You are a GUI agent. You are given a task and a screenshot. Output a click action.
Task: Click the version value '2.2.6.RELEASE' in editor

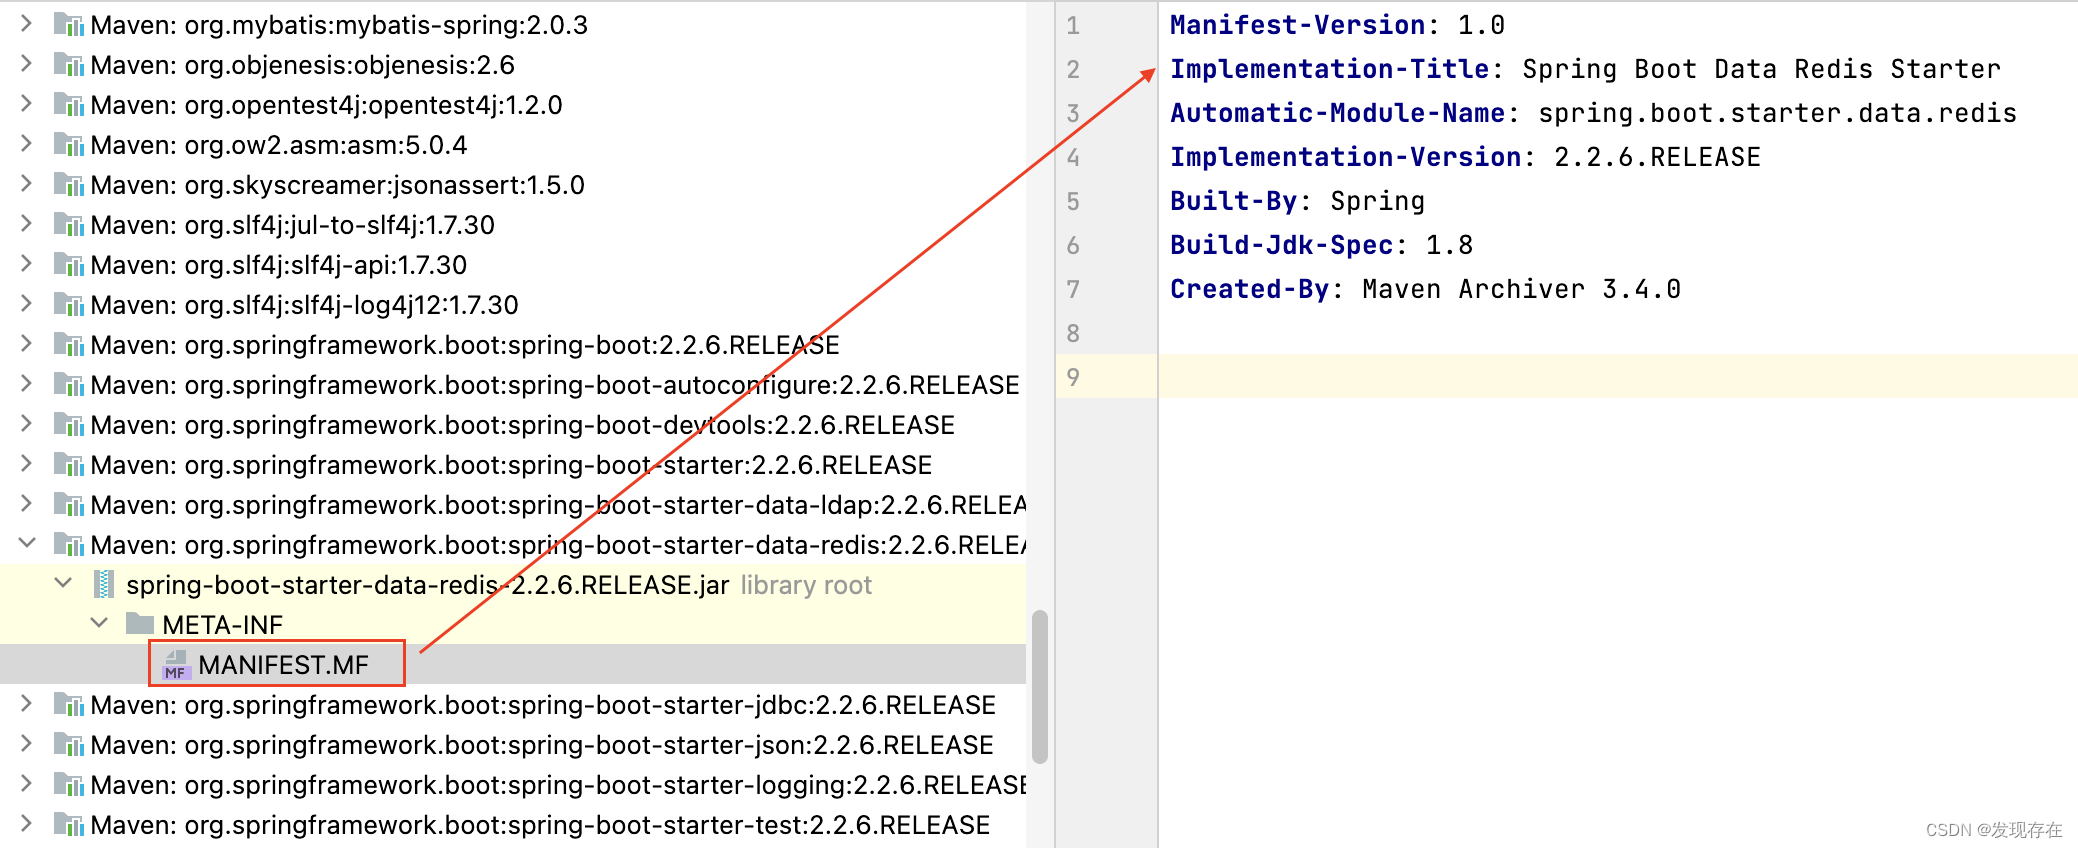tap(1657, 157)
